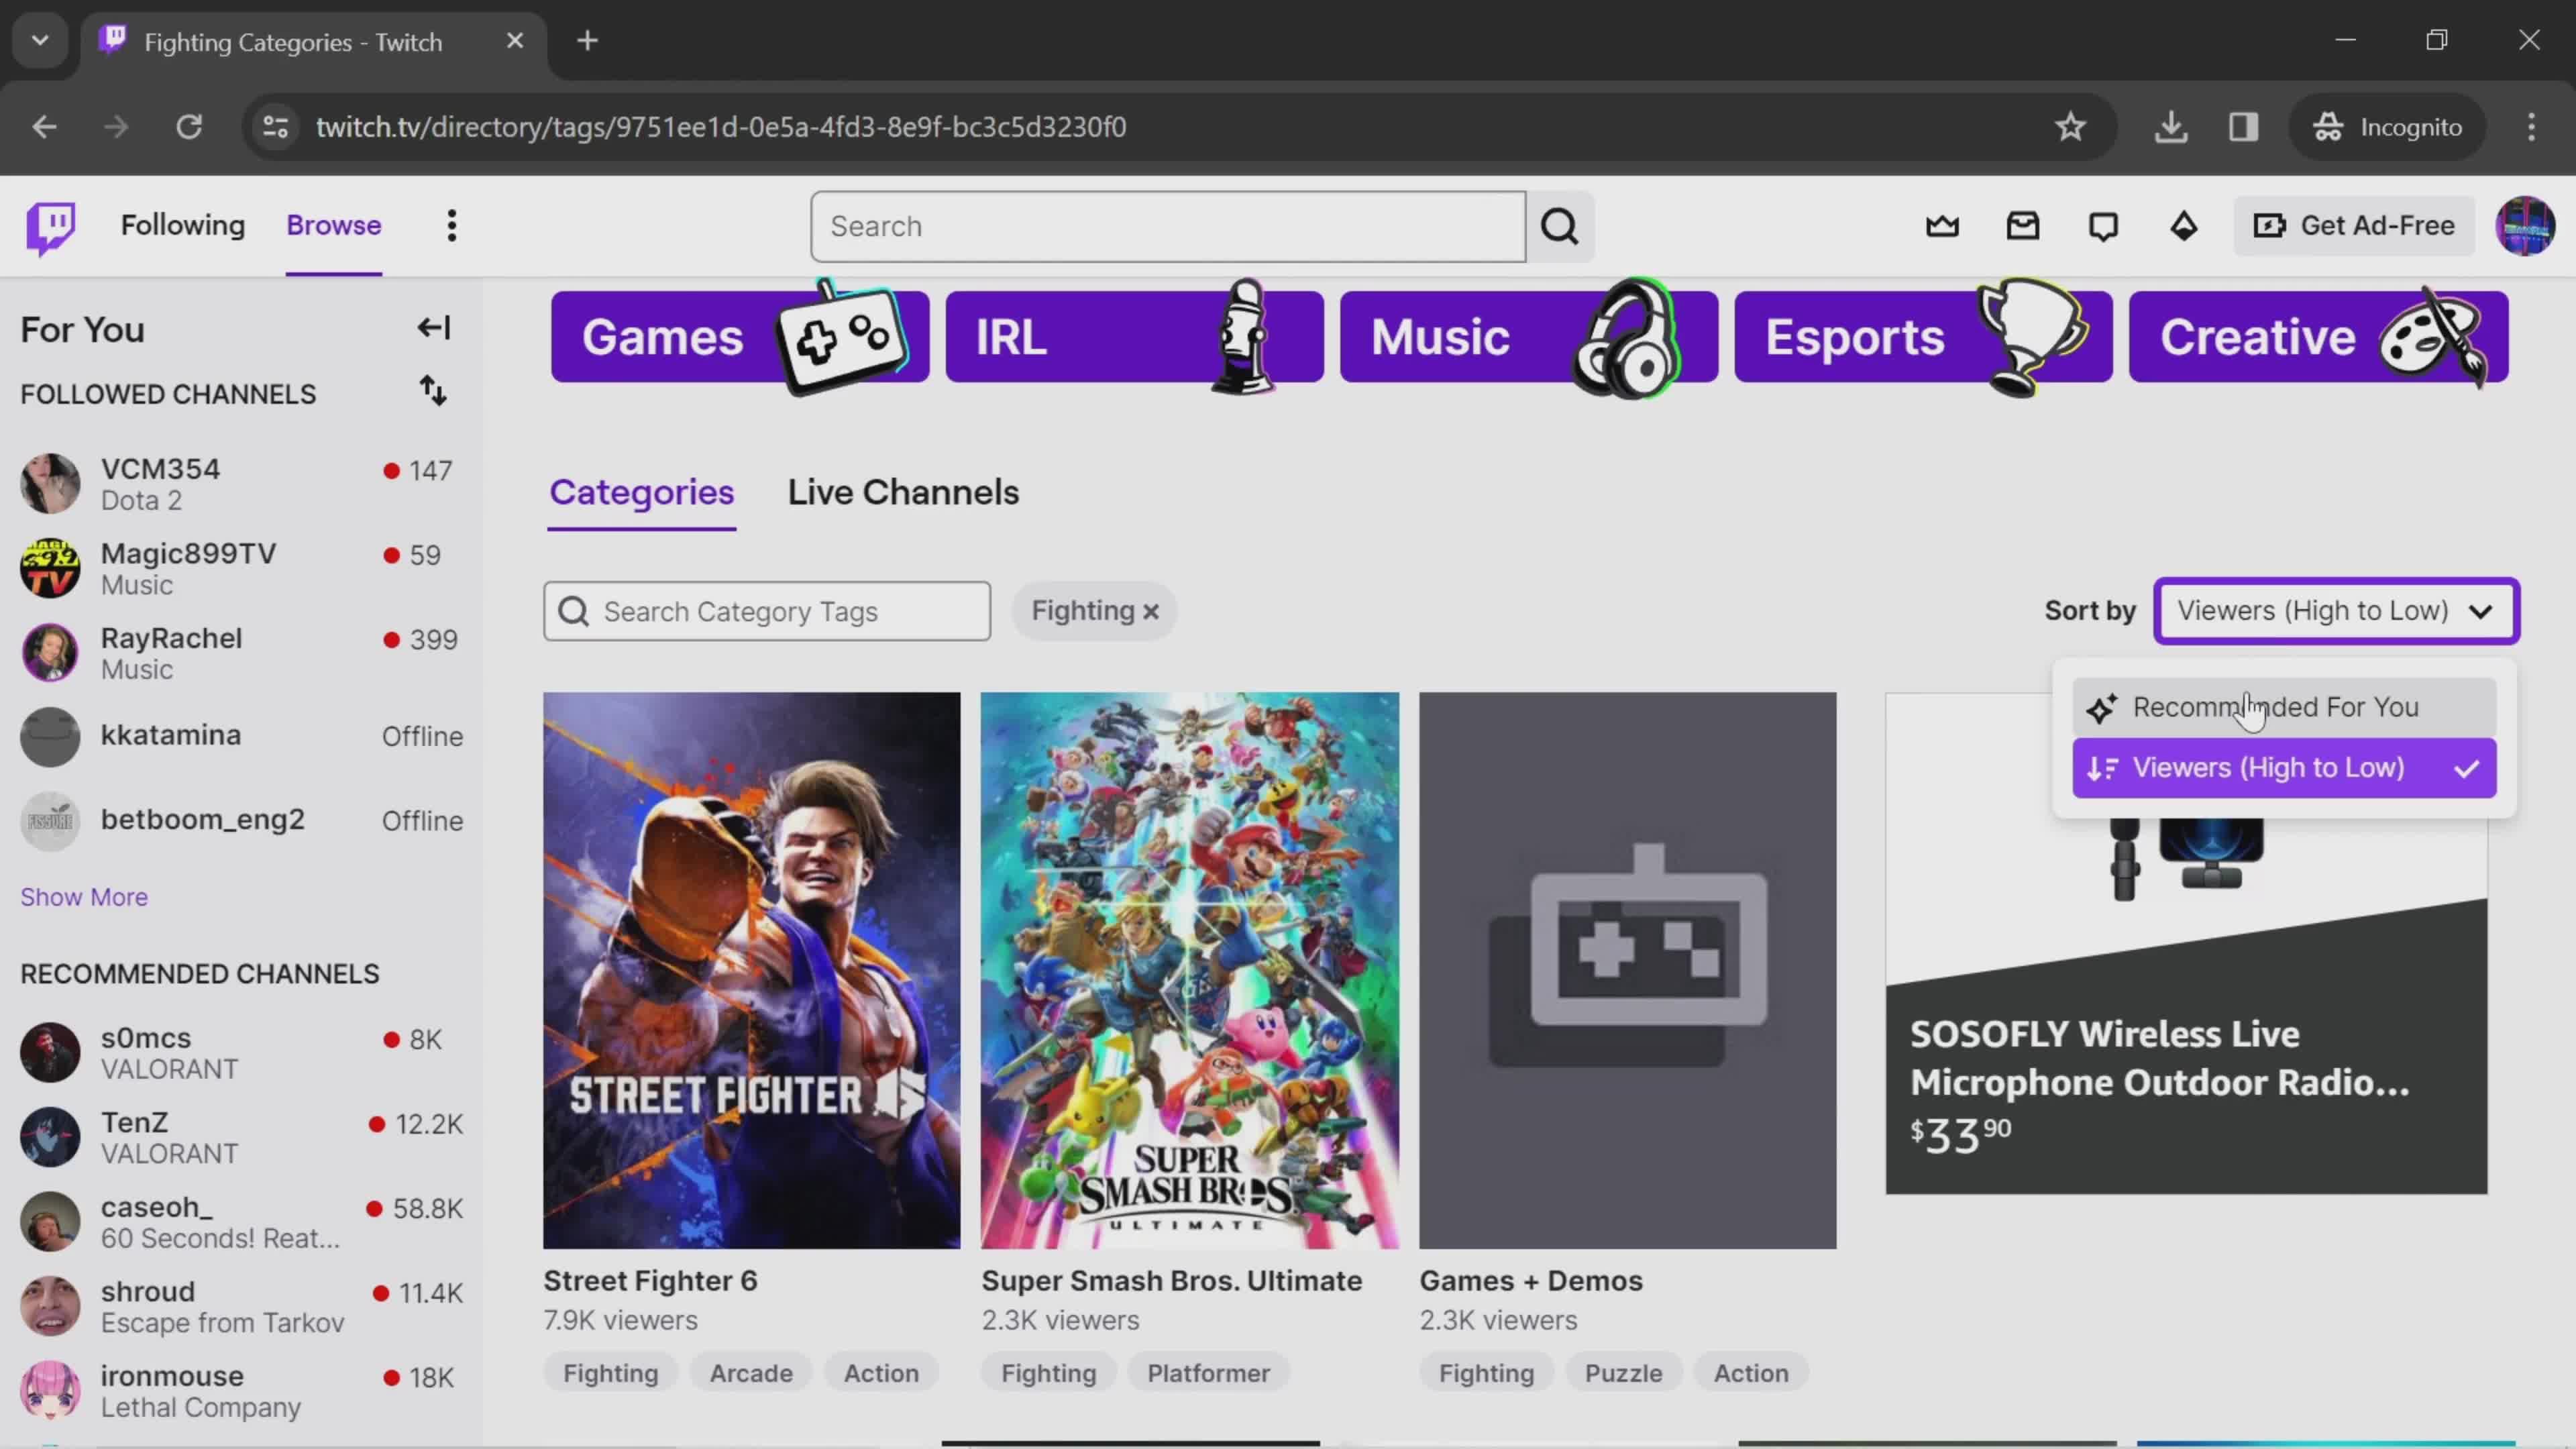This screenshot has width=2576, height=1449.
Task: Open the Games + Demos placeholder thumbnail
Action: pyautogui.click(x=1627, y=970)
